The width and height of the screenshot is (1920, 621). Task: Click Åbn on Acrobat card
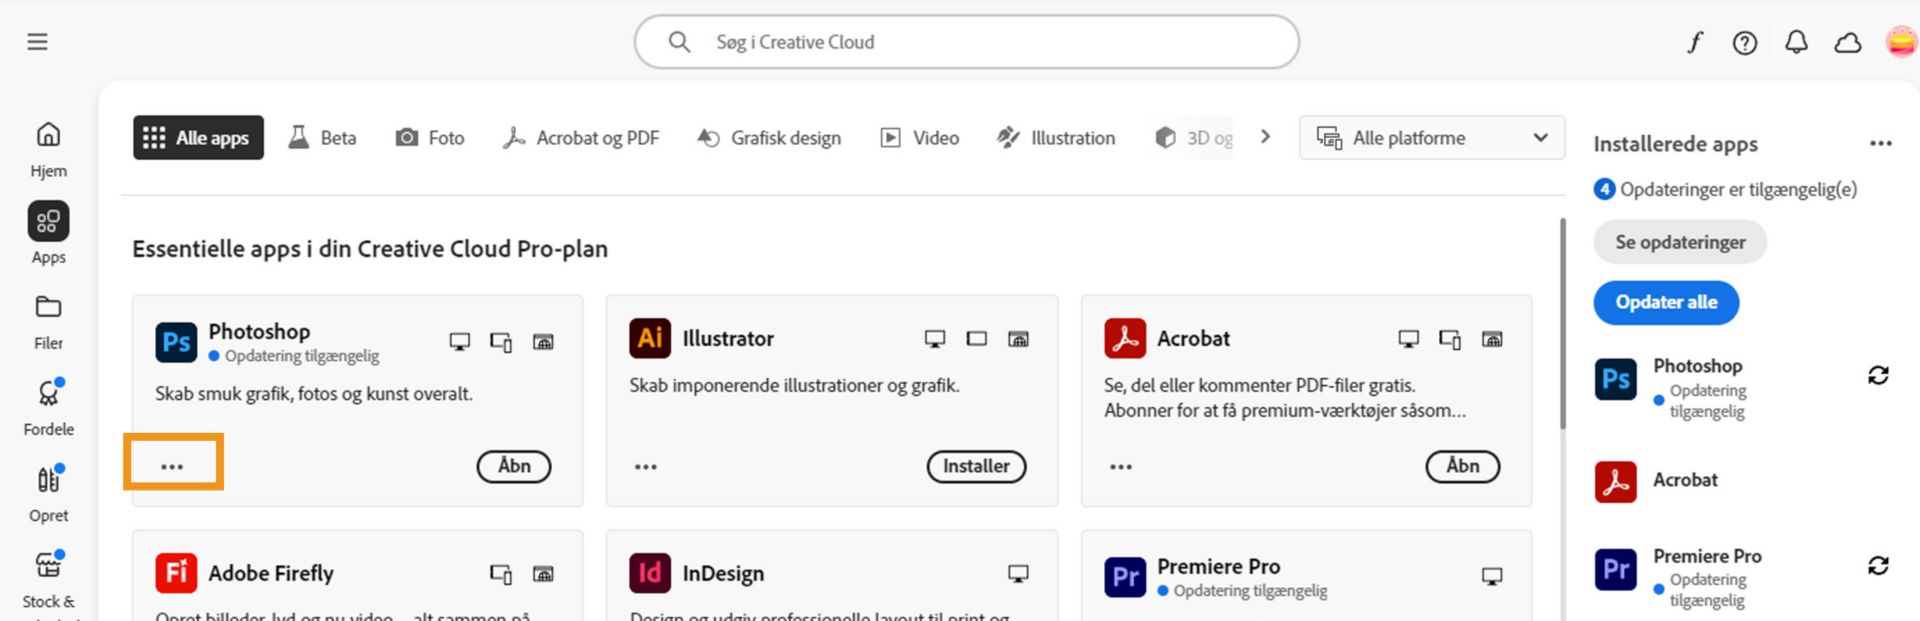pyautogui.click(x=1463, y=466)
